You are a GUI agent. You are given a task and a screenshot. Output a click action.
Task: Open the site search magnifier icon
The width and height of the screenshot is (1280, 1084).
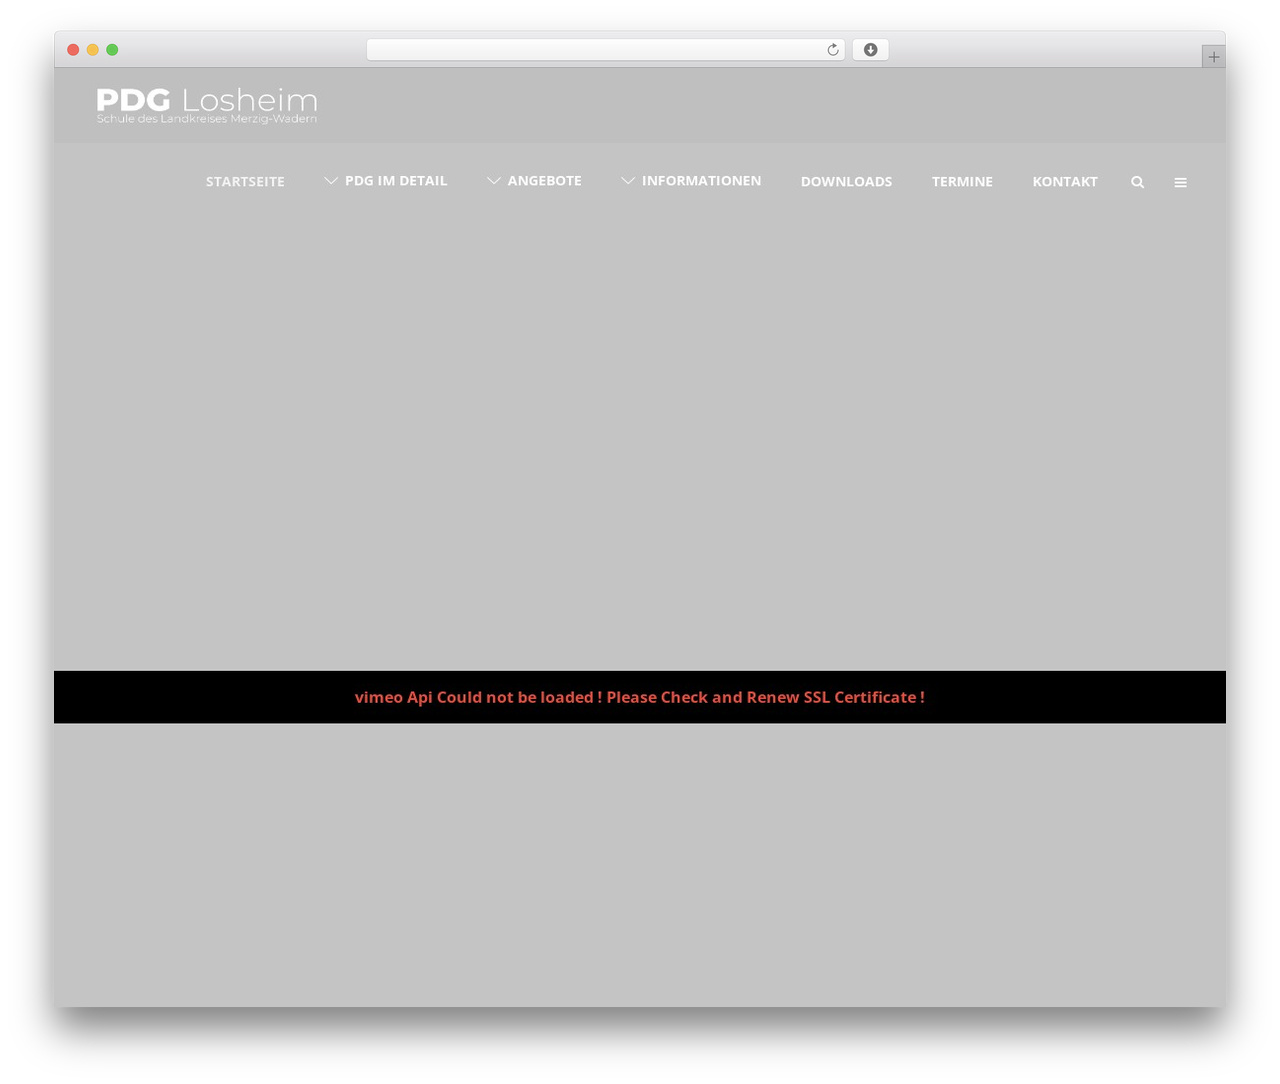point(1137,182)
